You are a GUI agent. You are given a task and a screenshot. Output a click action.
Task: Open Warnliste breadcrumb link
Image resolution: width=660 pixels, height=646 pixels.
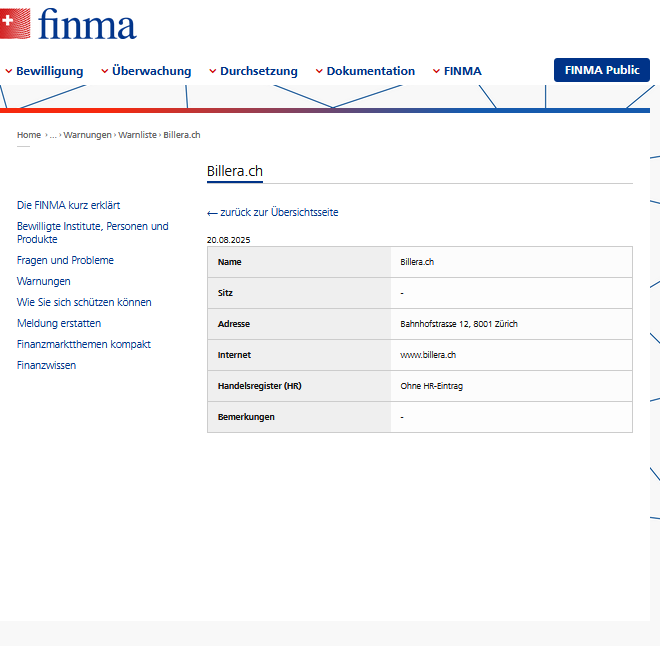tap(137, 135)
